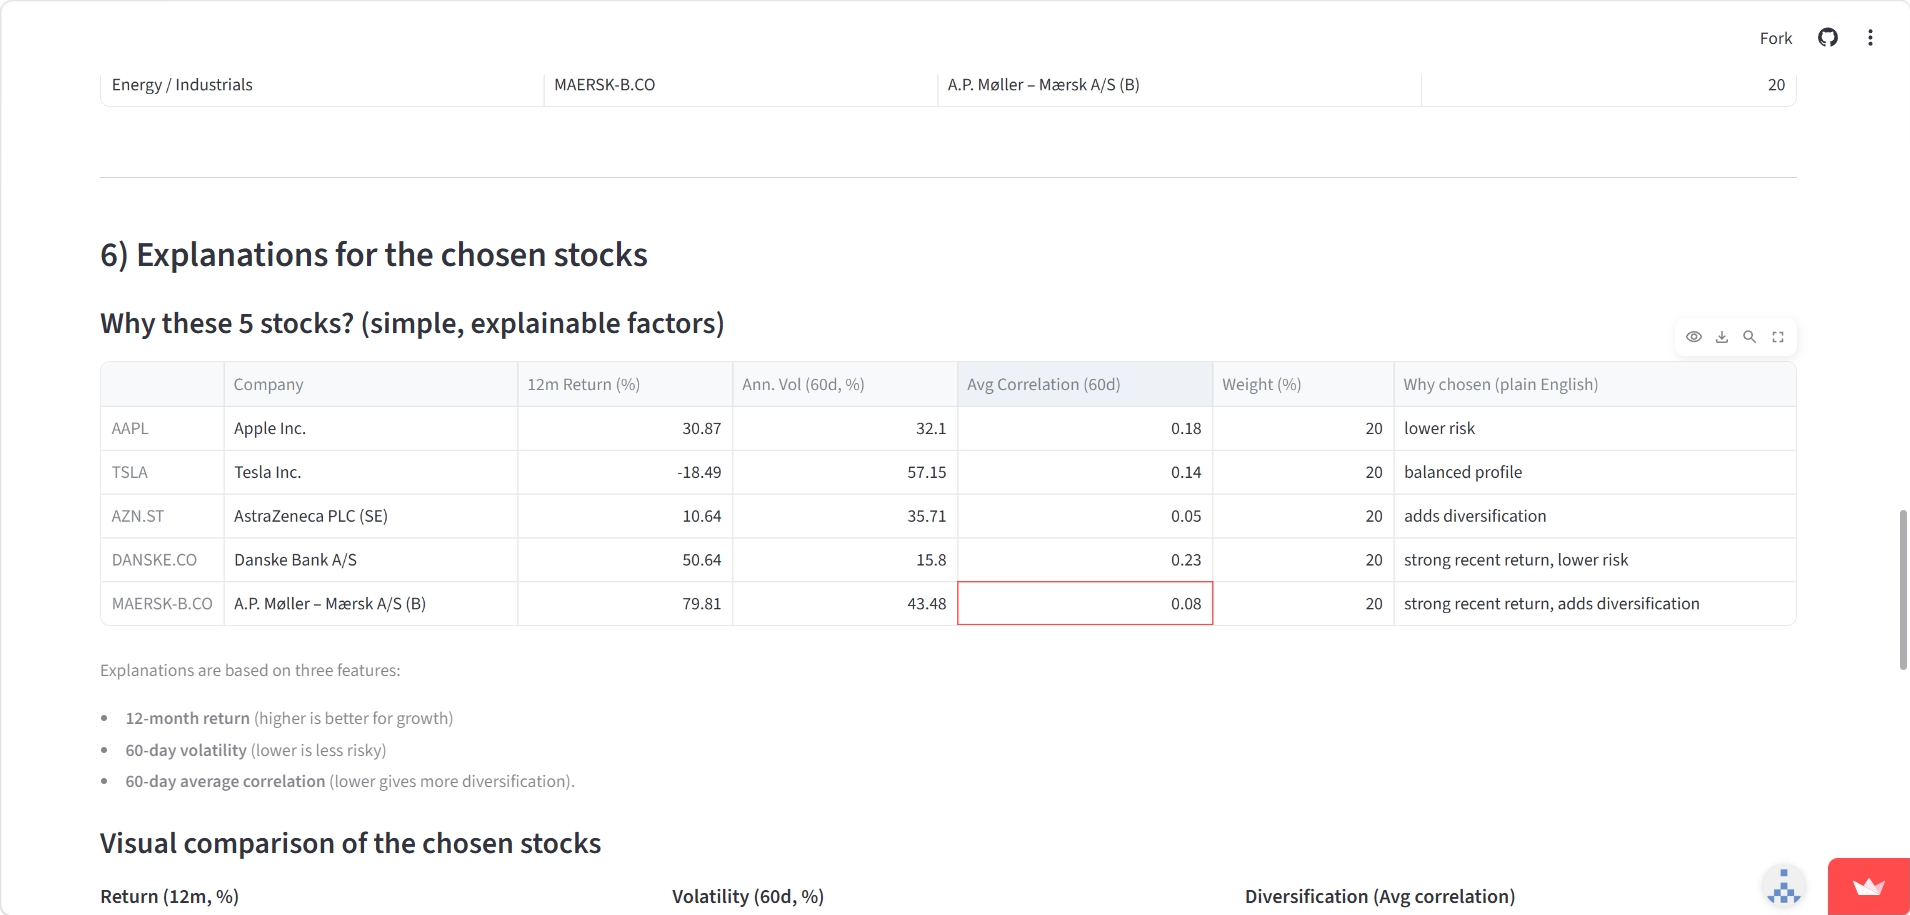Click the 0.18 correlation cell

[x=1085, y=428]
